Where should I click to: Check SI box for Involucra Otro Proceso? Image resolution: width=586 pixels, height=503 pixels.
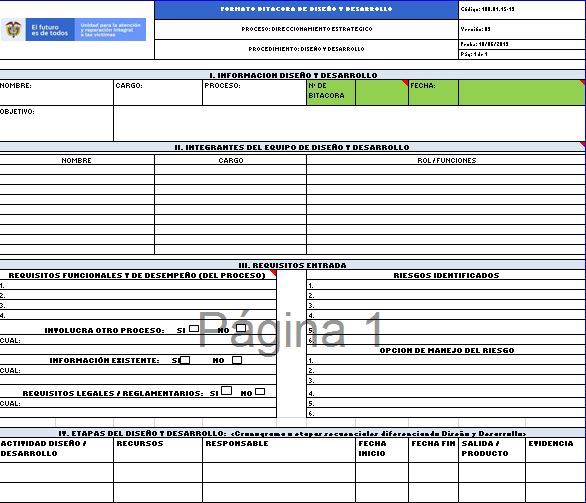point(194,328)
